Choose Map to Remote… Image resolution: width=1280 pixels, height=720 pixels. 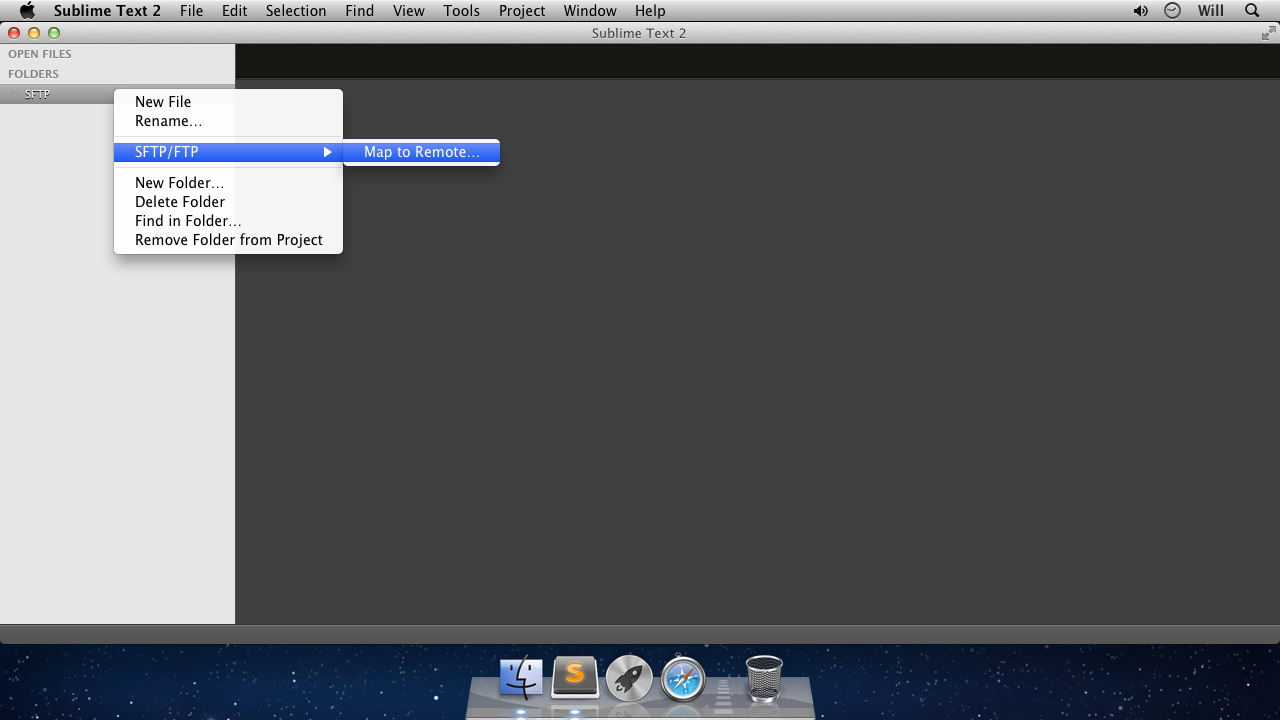coord(421,152)
